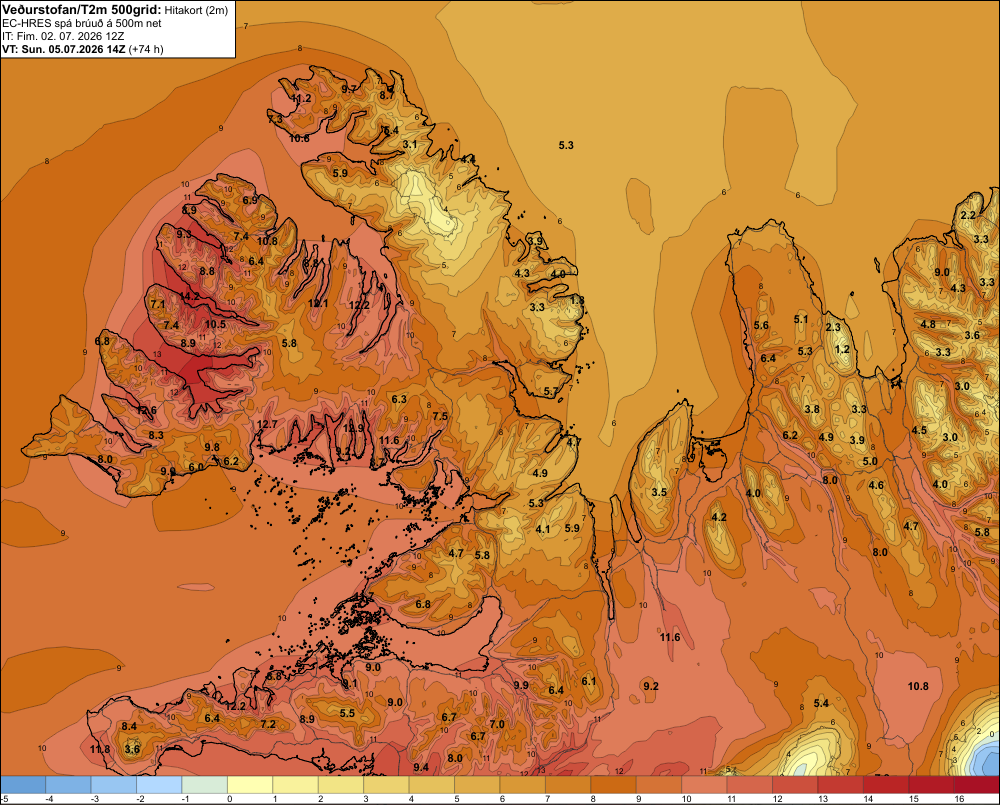Select the light yellow legend swatch between 0 and 1
This screenshot has width=1000, height=805.
[x=251, y=785]
